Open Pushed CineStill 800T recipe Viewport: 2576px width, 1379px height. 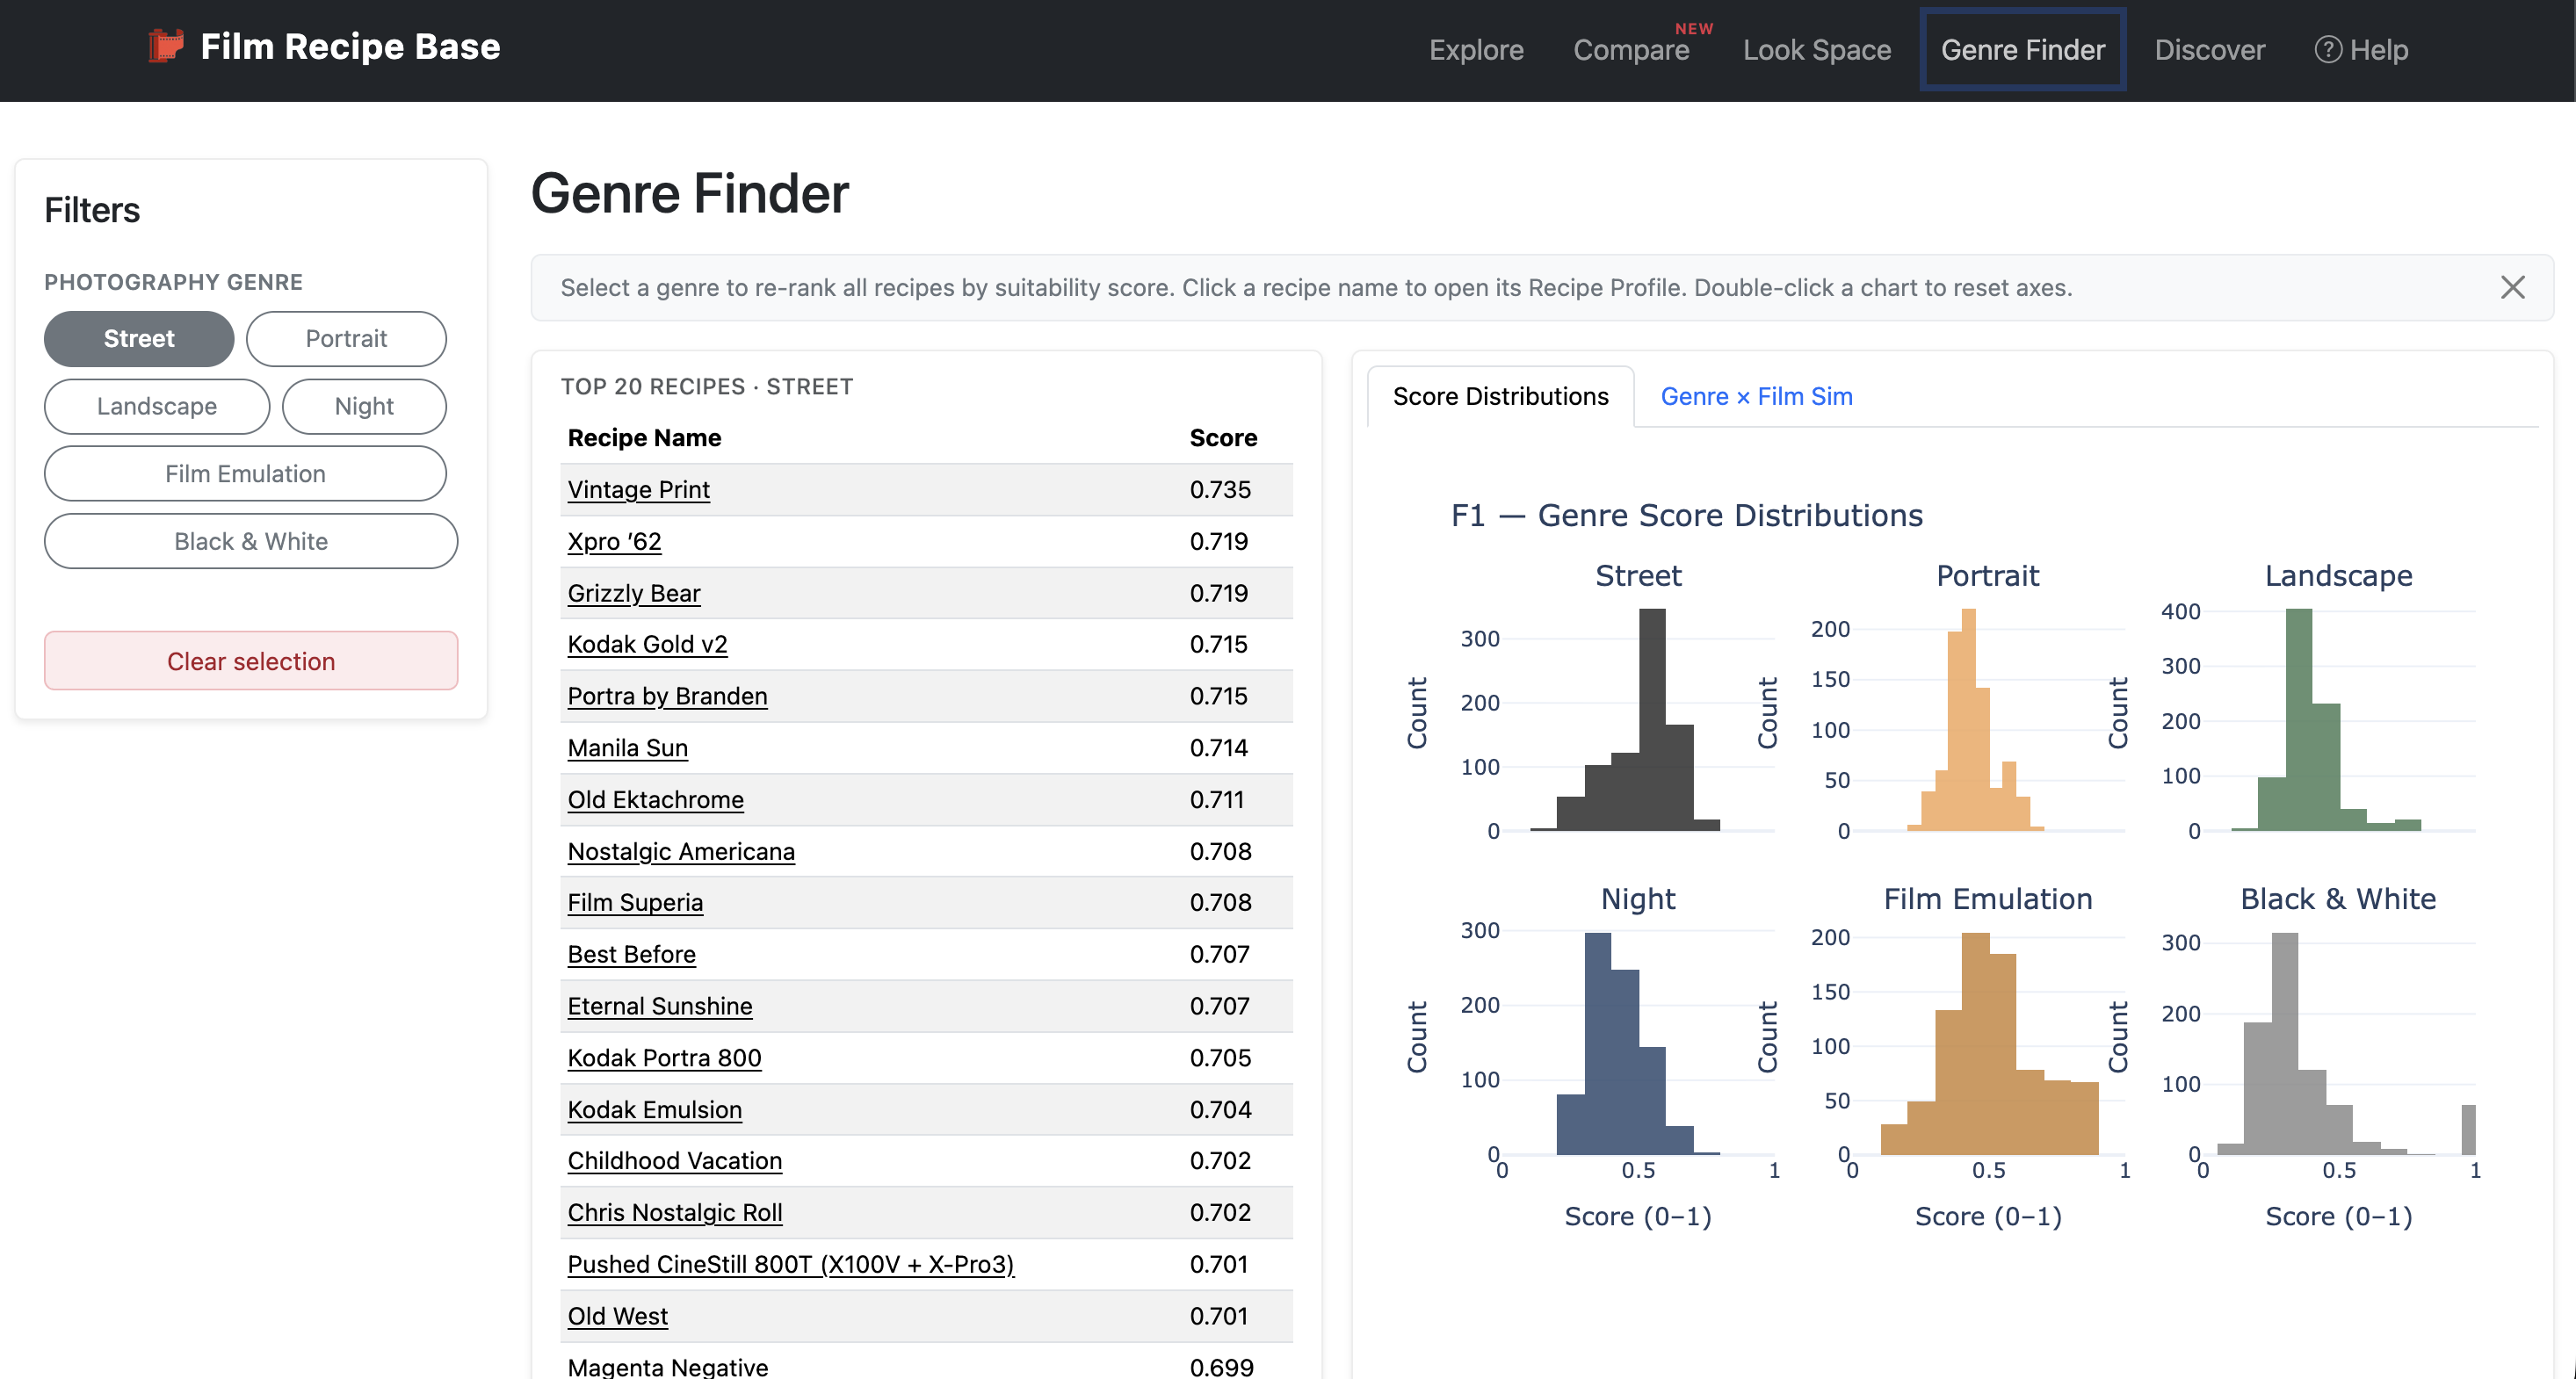pos(790,1265)
